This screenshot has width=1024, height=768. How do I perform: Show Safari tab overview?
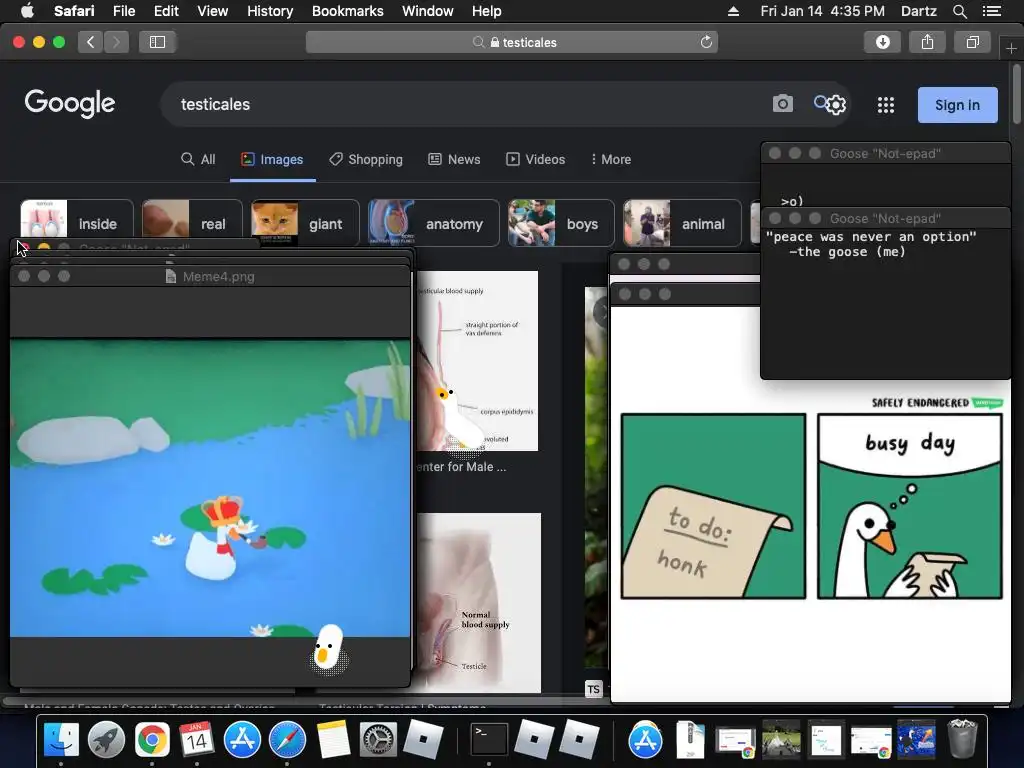click(x=972, y=42)
